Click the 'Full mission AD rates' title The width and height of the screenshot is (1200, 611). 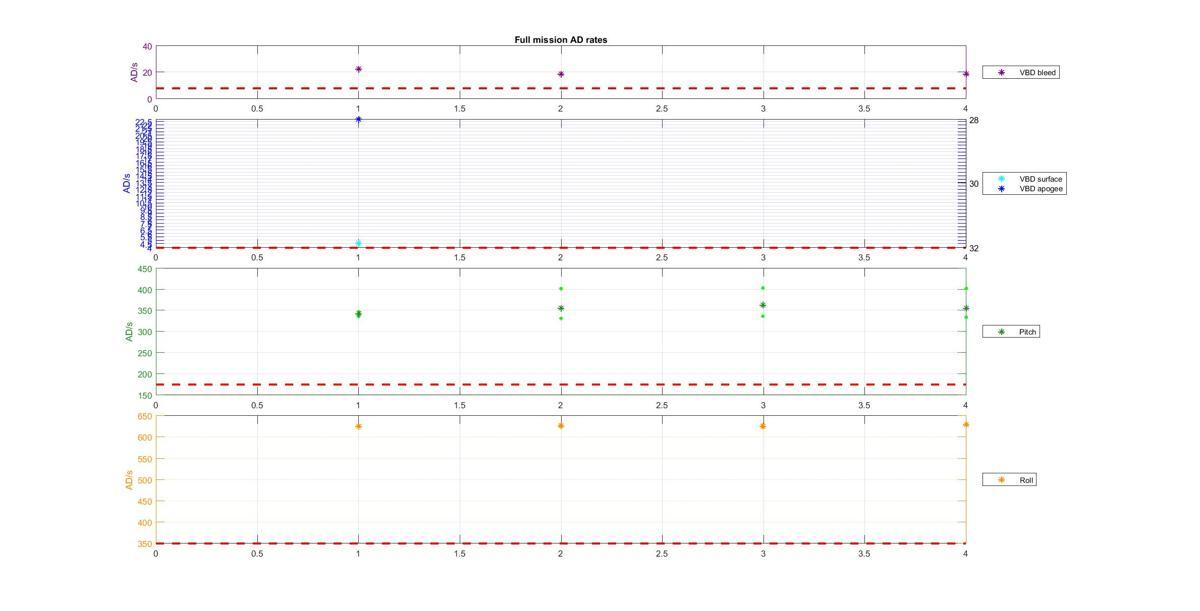point(561,40)
